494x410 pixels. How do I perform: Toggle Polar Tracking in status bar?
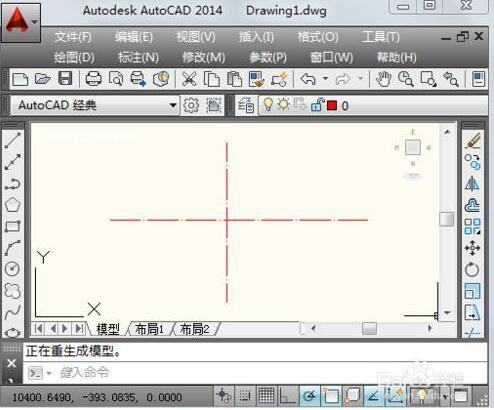click(x=309, y=396)
